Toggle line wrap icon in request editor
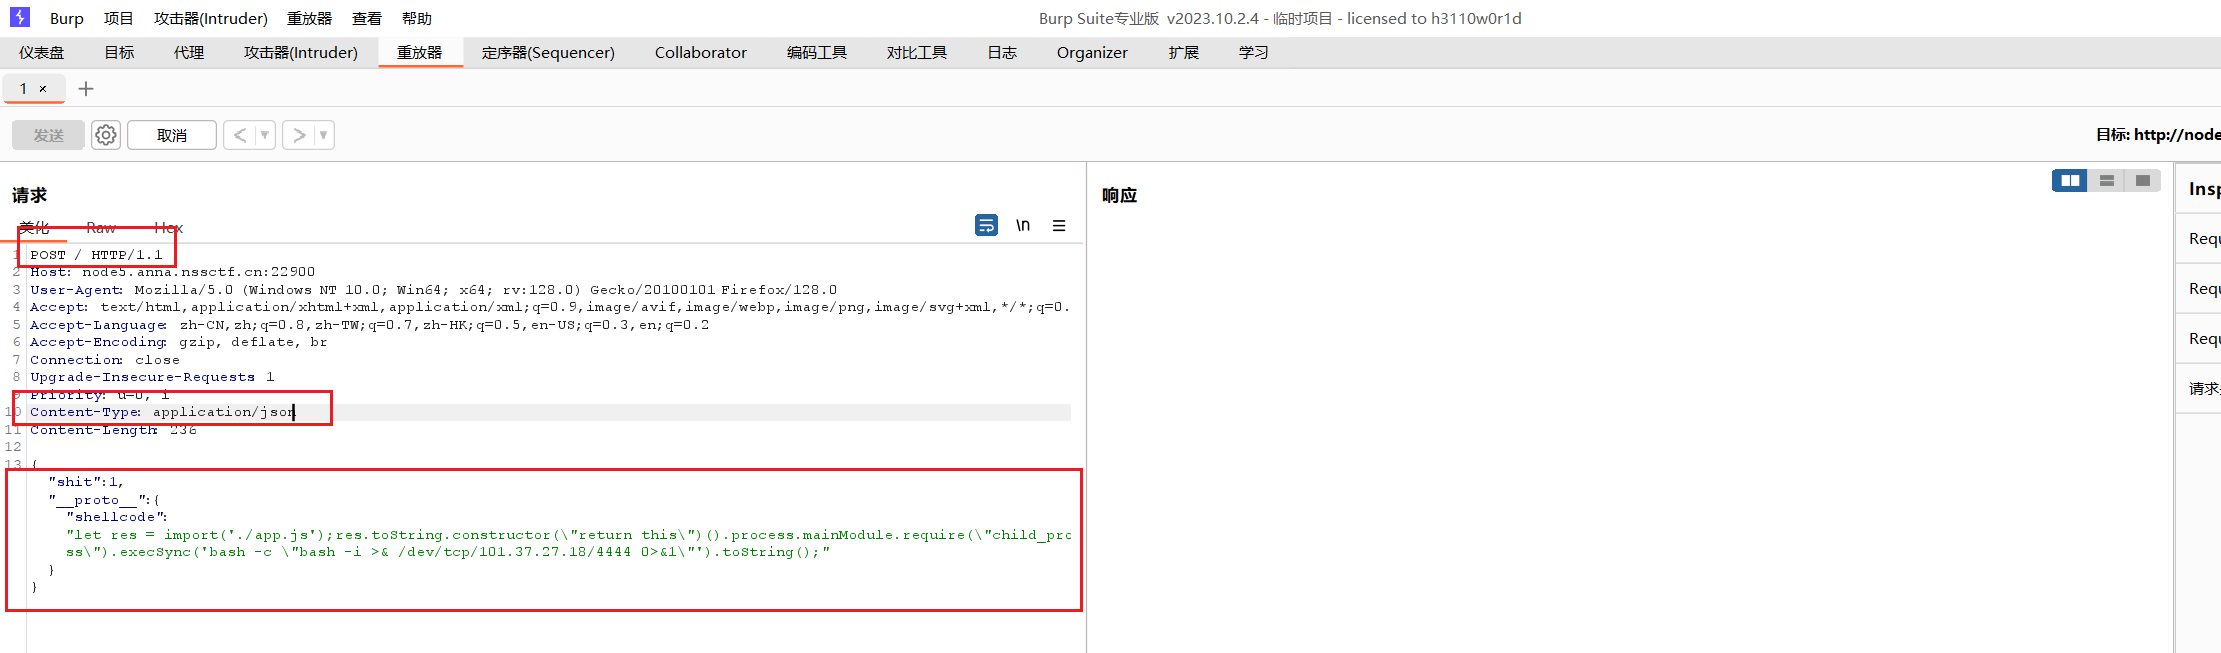 click(986, 225)
